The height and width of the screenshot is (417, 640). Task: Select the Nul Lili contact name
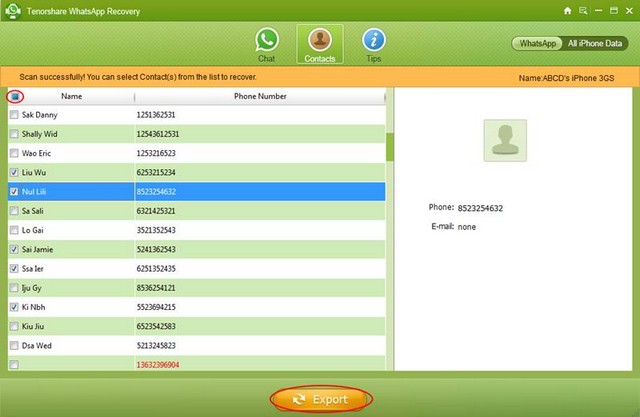[x=34, y=191]
